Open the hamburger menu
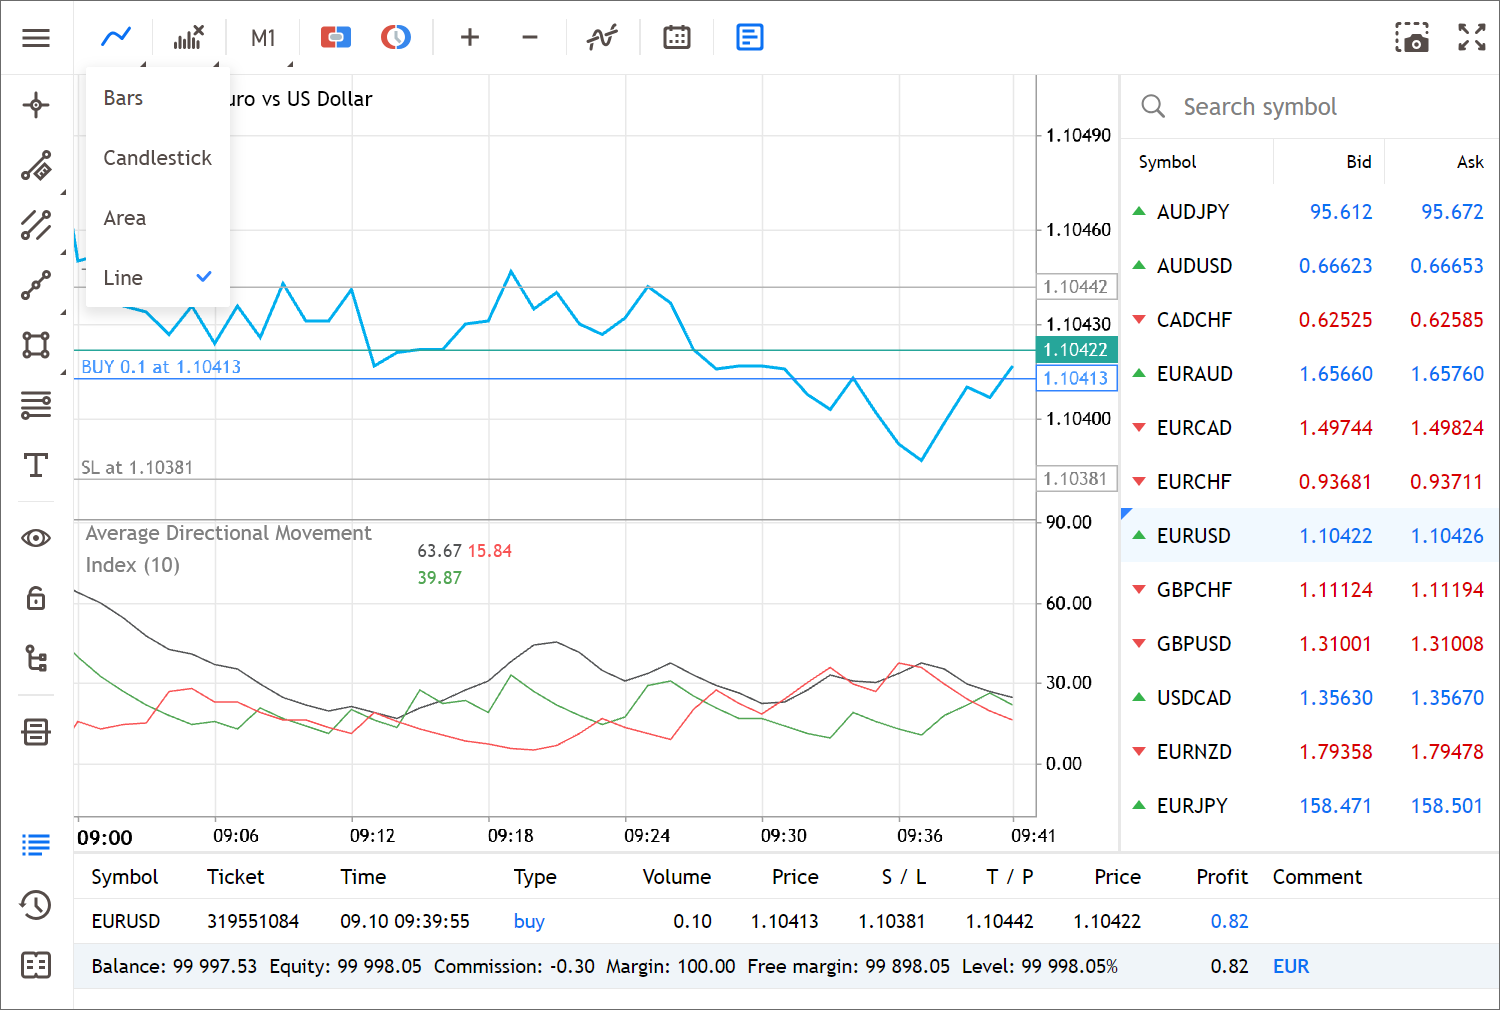Viewport: 1500px width, 1010px height. point(36,37)
